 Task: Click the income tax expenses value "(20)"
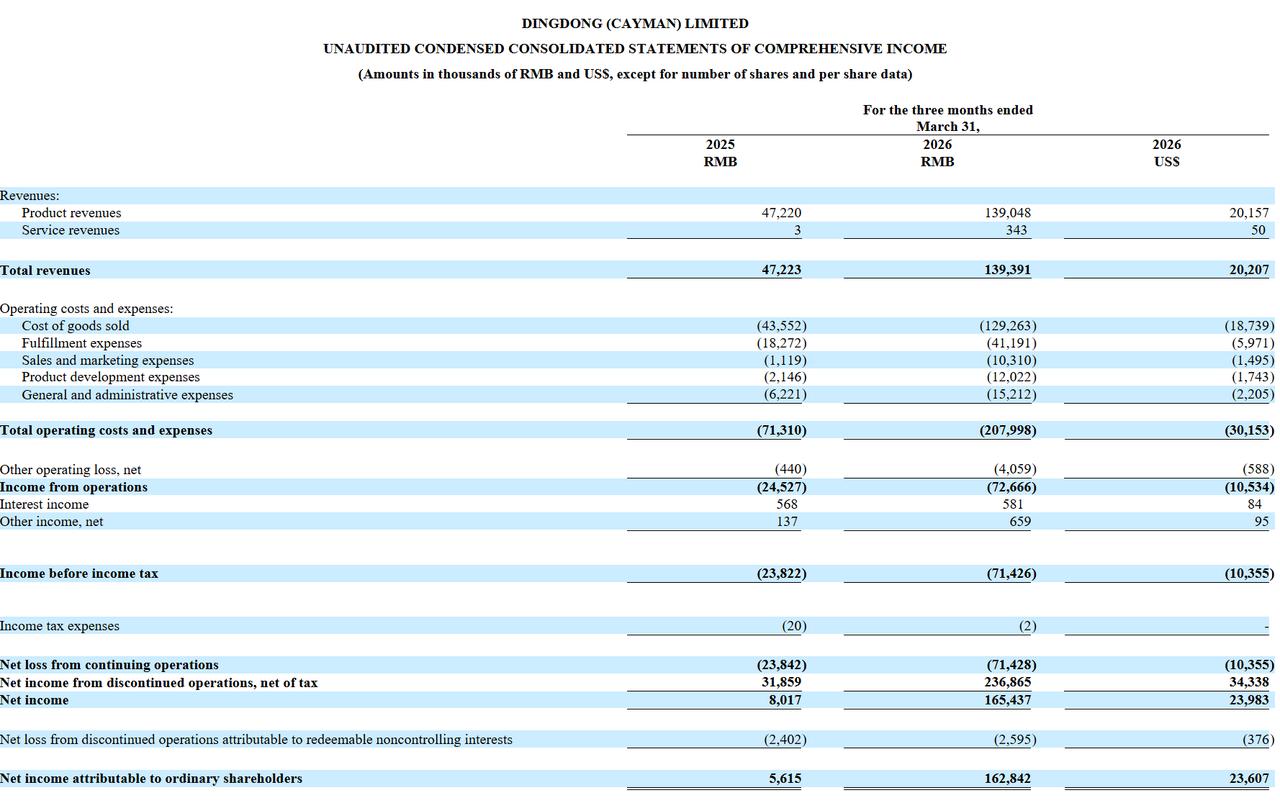tap(794, 626)
